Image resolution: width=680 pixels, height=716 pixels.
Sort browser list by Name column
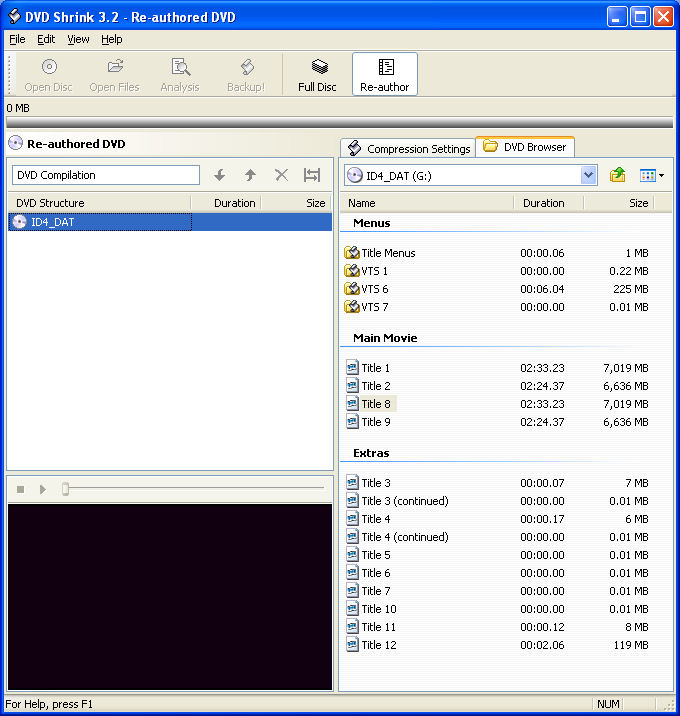(x=427, y=203)
